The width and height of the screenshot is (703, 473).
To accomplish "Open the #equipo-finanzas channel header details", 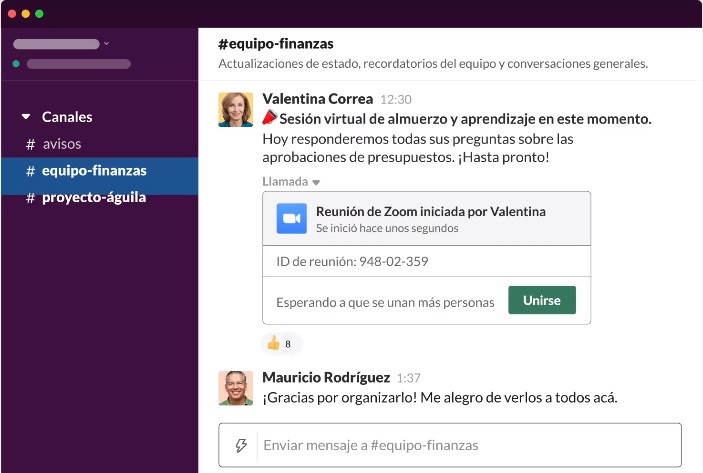I will tap(275, 43).
